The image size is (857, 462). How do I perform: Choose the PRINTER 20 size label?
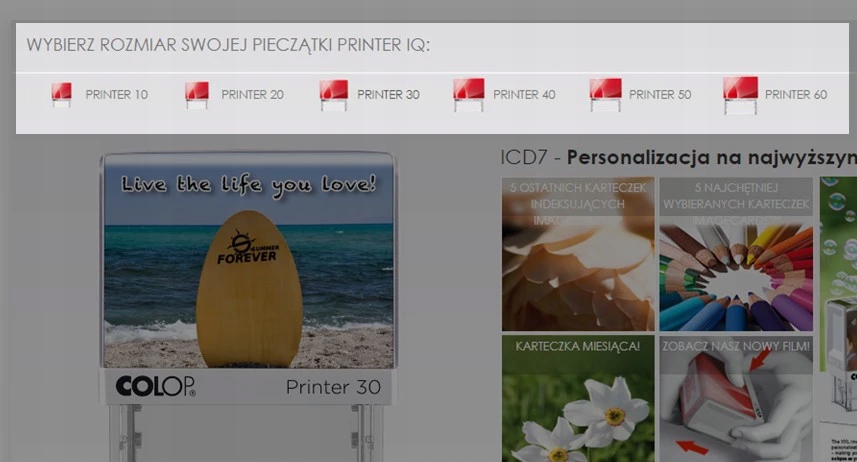253,95
